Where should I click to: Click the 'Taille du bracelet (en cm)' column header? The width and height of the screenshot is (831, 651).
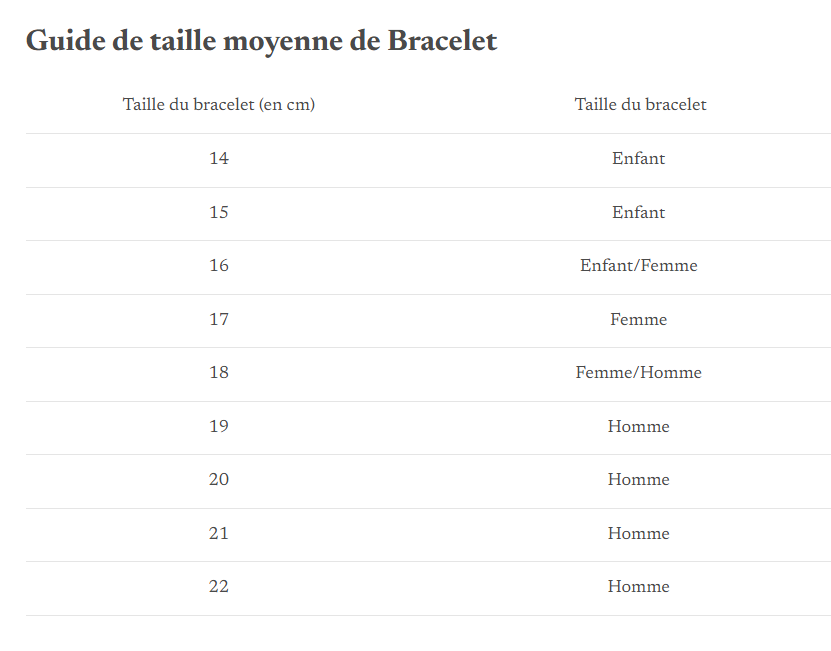tap(219, 105)
